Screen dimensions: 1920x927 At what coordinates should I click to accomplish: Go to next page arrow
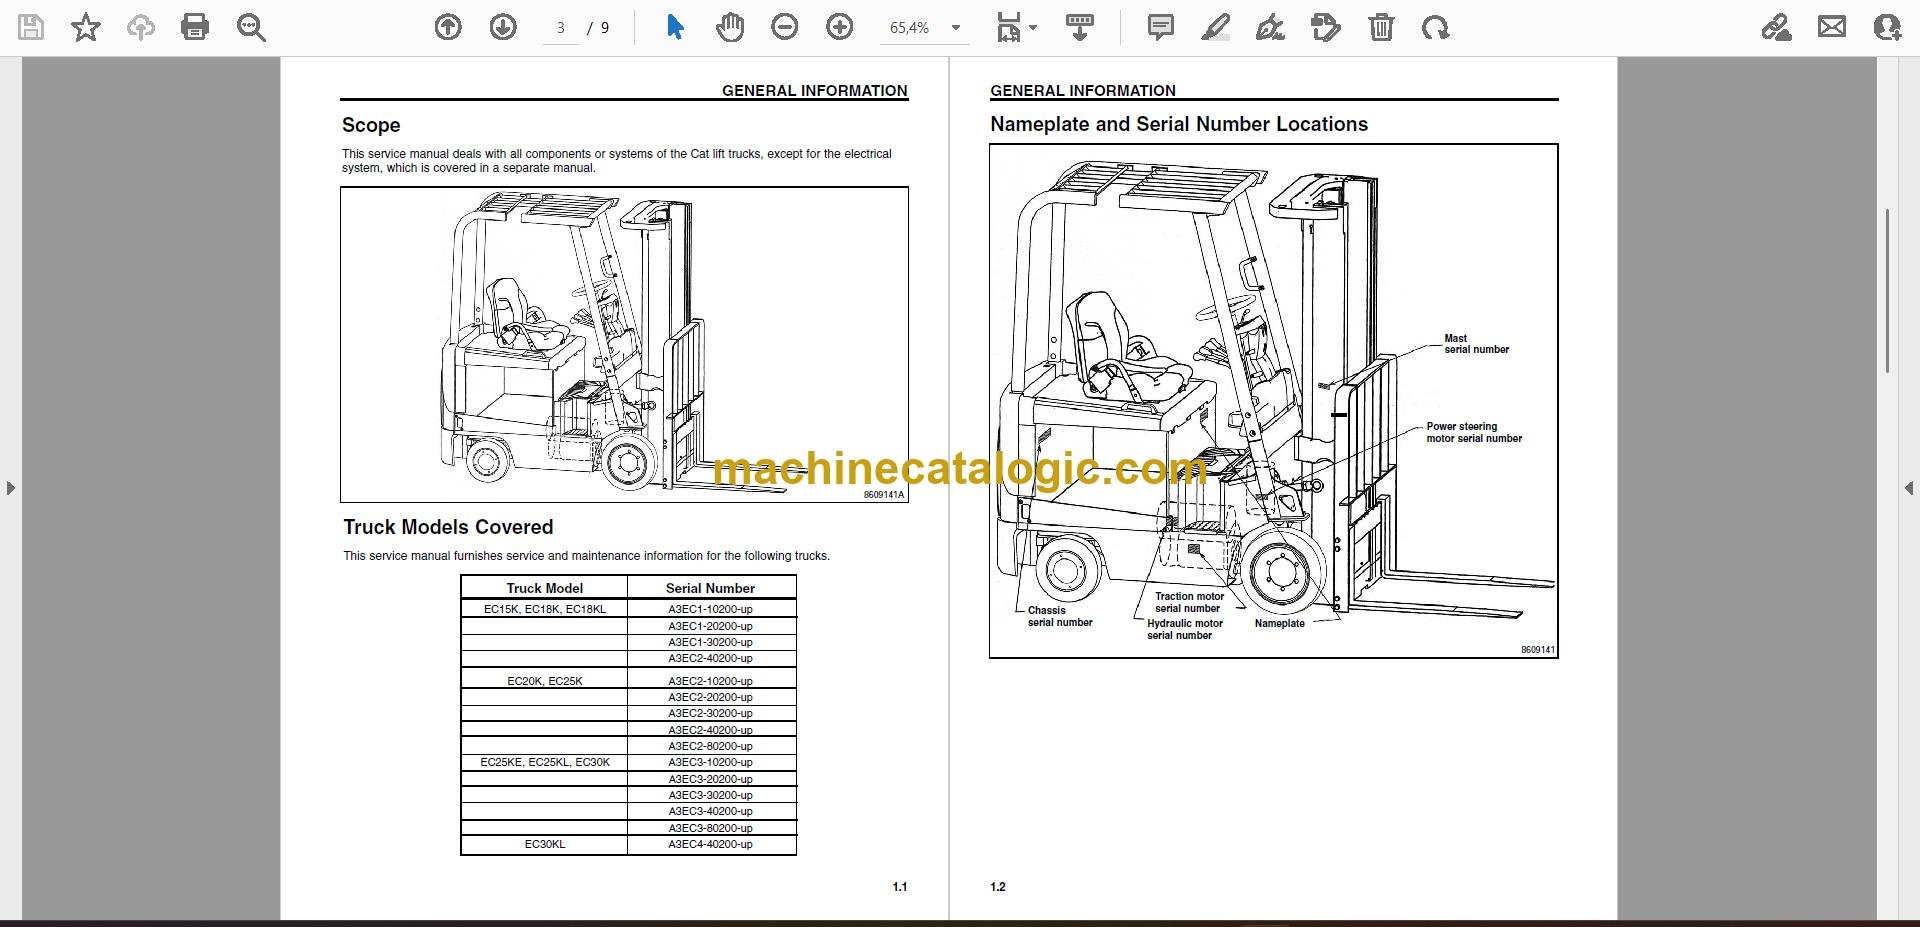click(503, 28)
